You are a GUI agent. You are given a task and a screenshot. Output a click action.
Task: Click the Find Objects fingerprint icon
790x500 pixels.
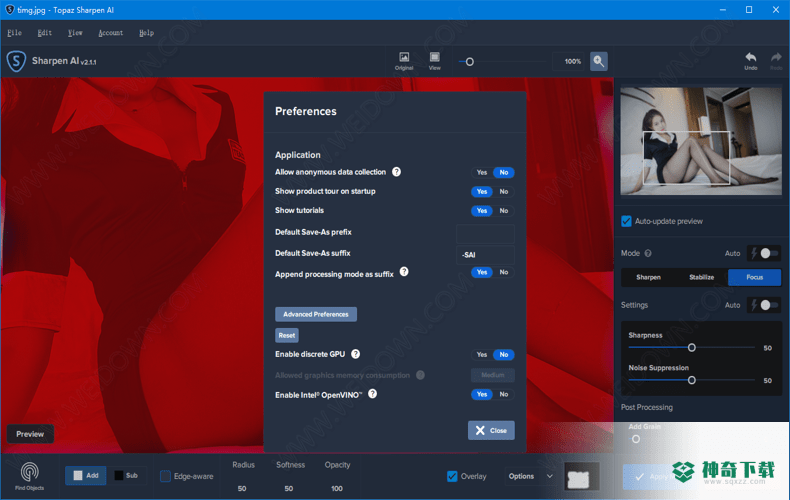(x=29, y=476)
